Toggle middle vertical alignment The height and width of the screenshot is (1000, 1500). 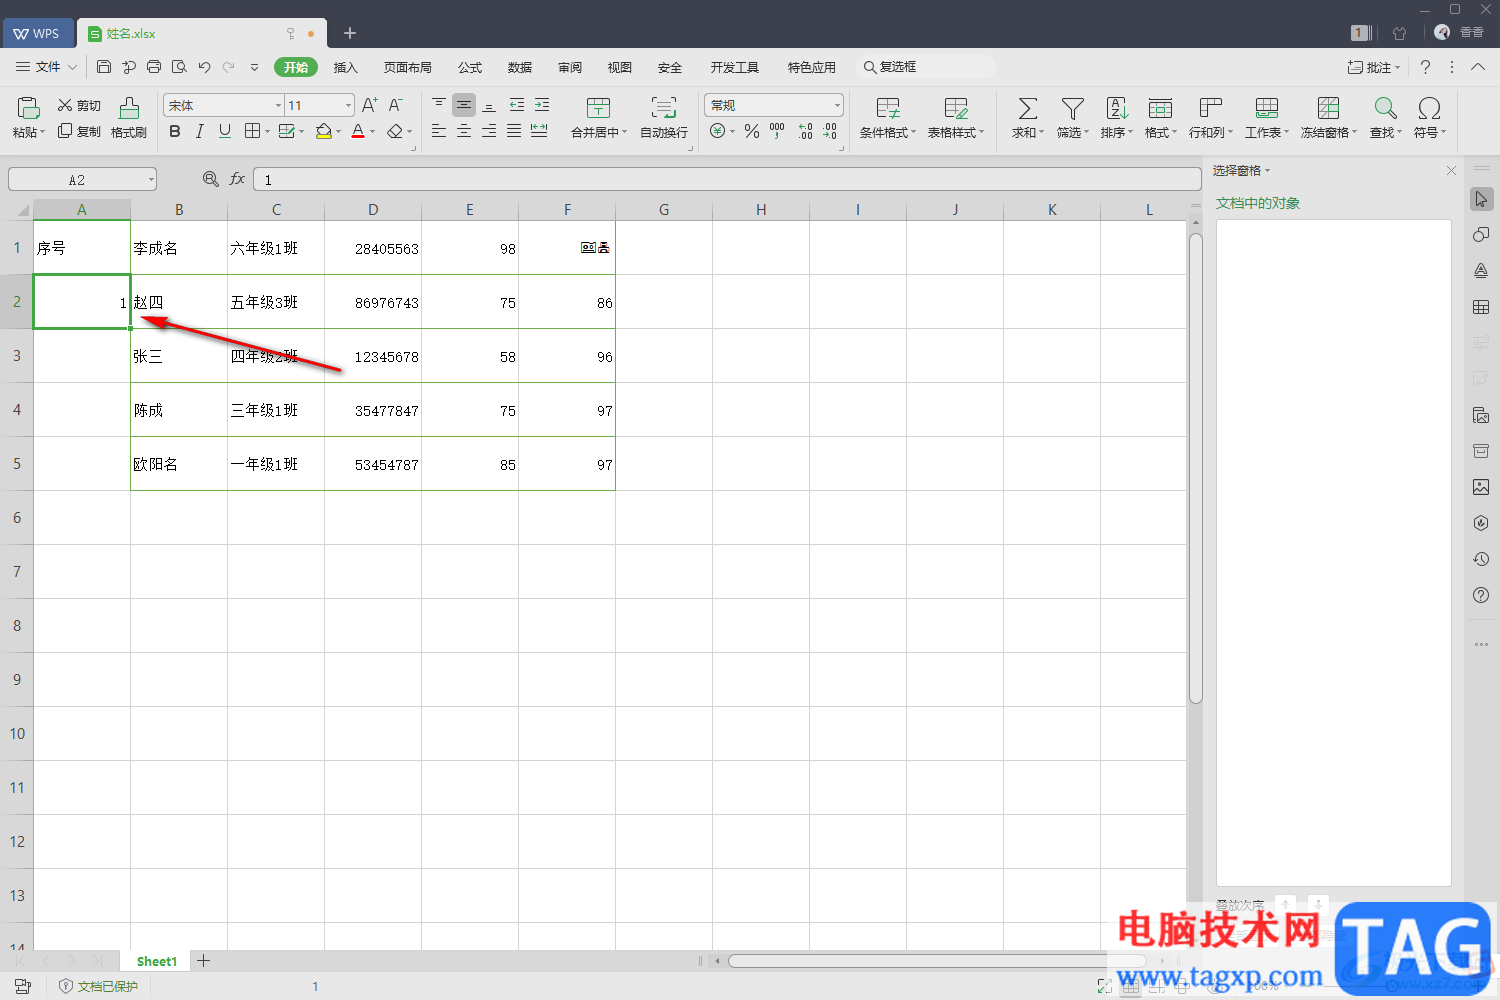tap(464, 104)
